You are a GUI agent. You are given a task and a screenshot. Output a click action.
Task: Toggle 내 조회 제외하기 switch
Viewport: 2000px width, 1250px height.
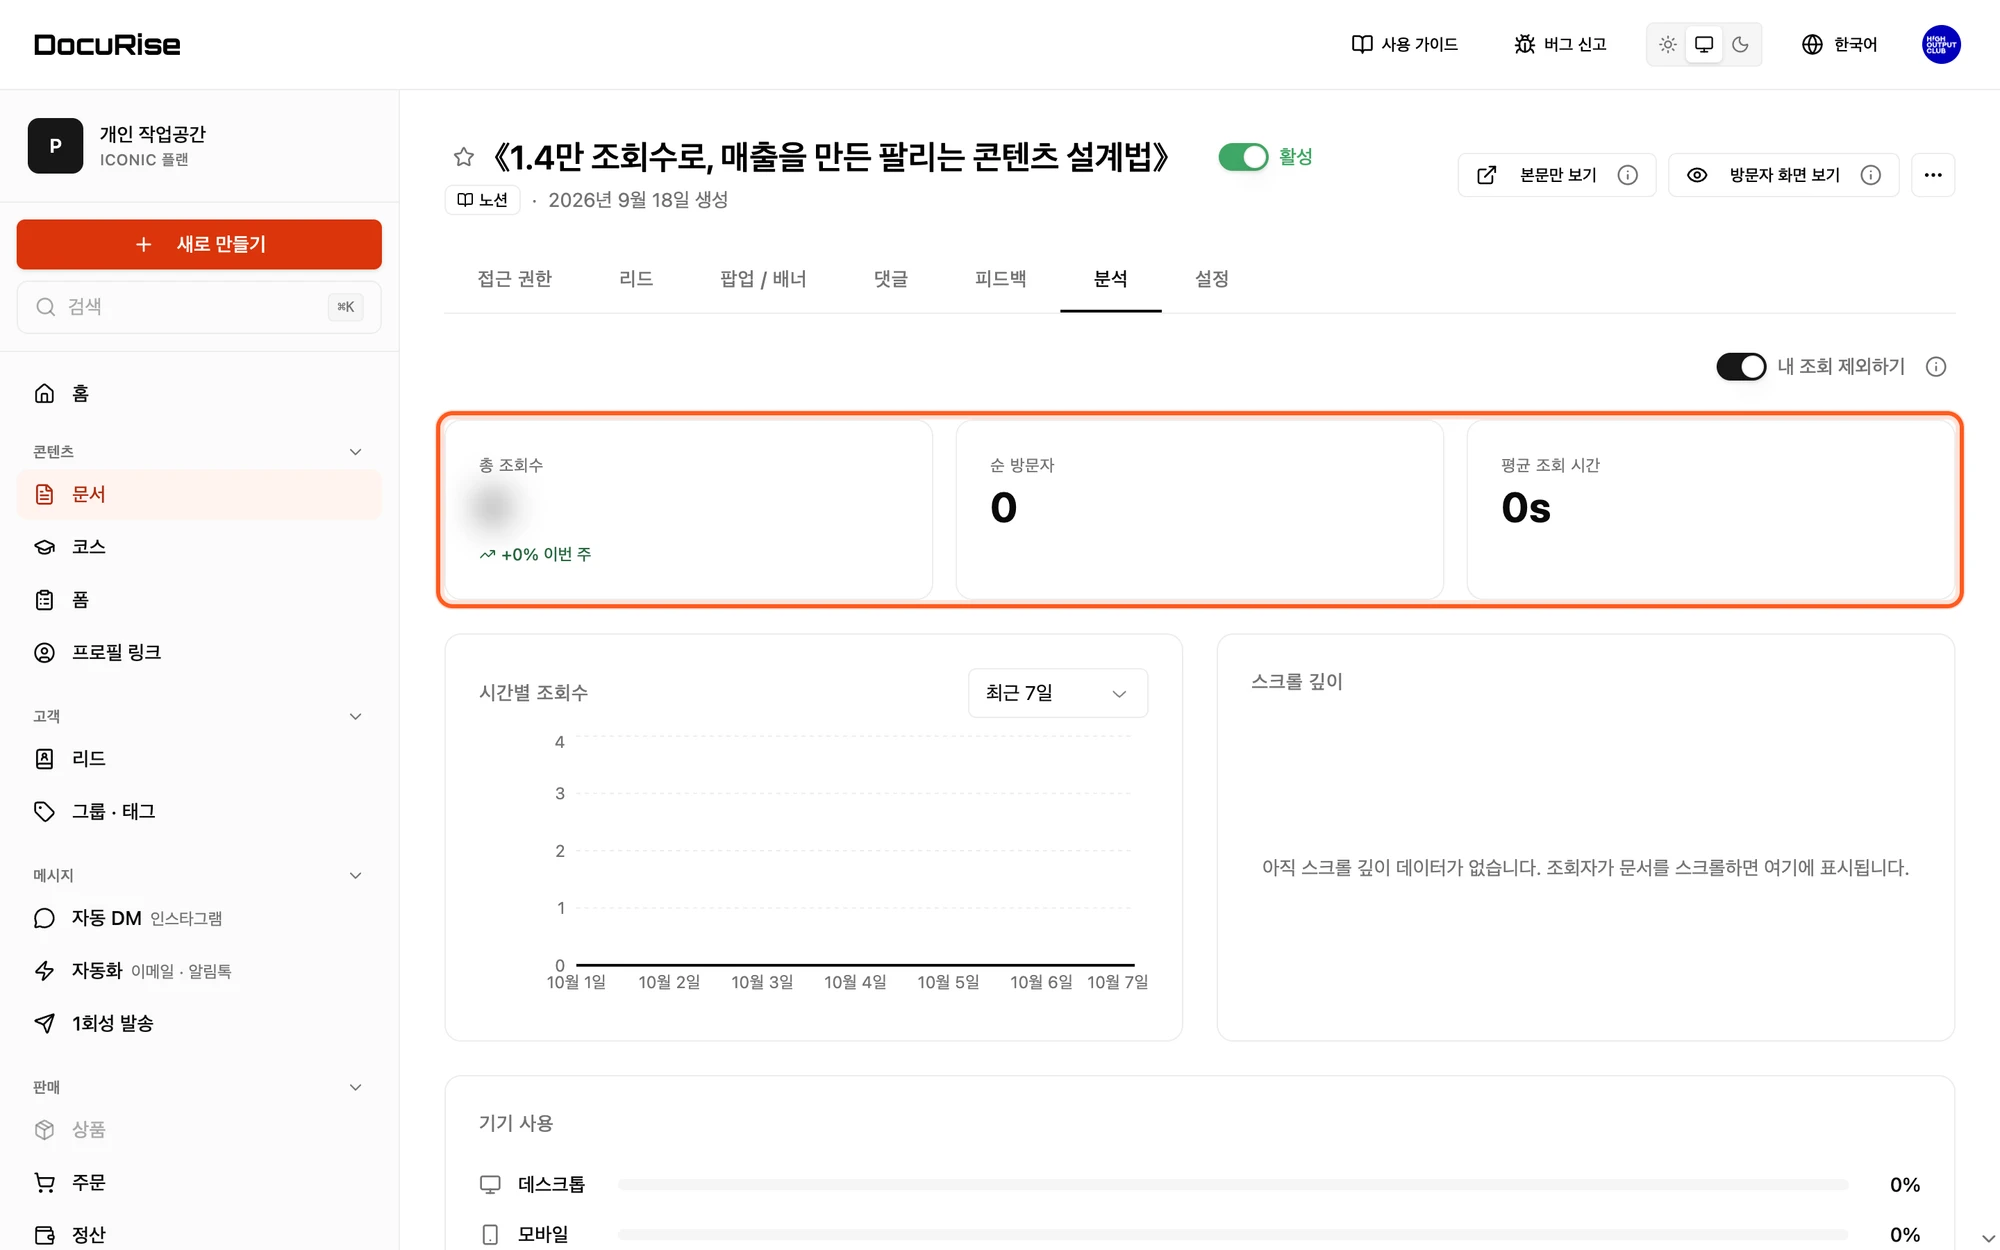1741,367
